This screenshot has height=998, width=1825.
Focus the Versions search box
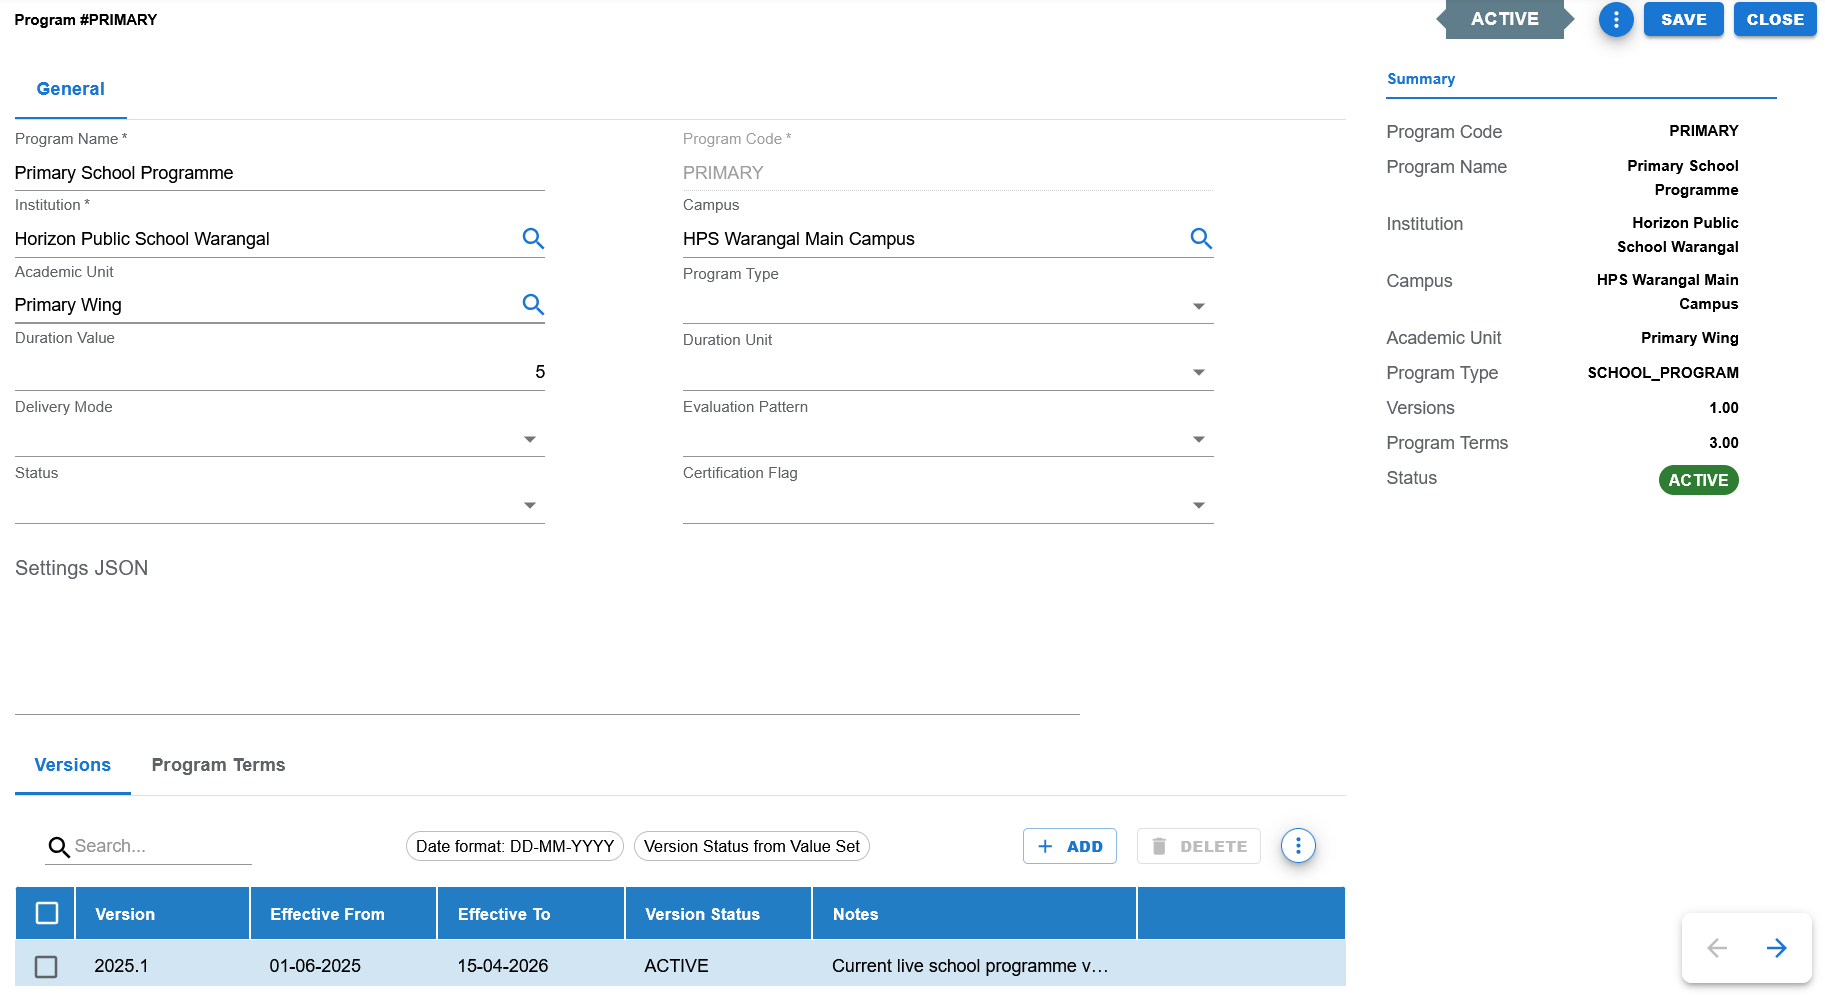coord(162,846)
